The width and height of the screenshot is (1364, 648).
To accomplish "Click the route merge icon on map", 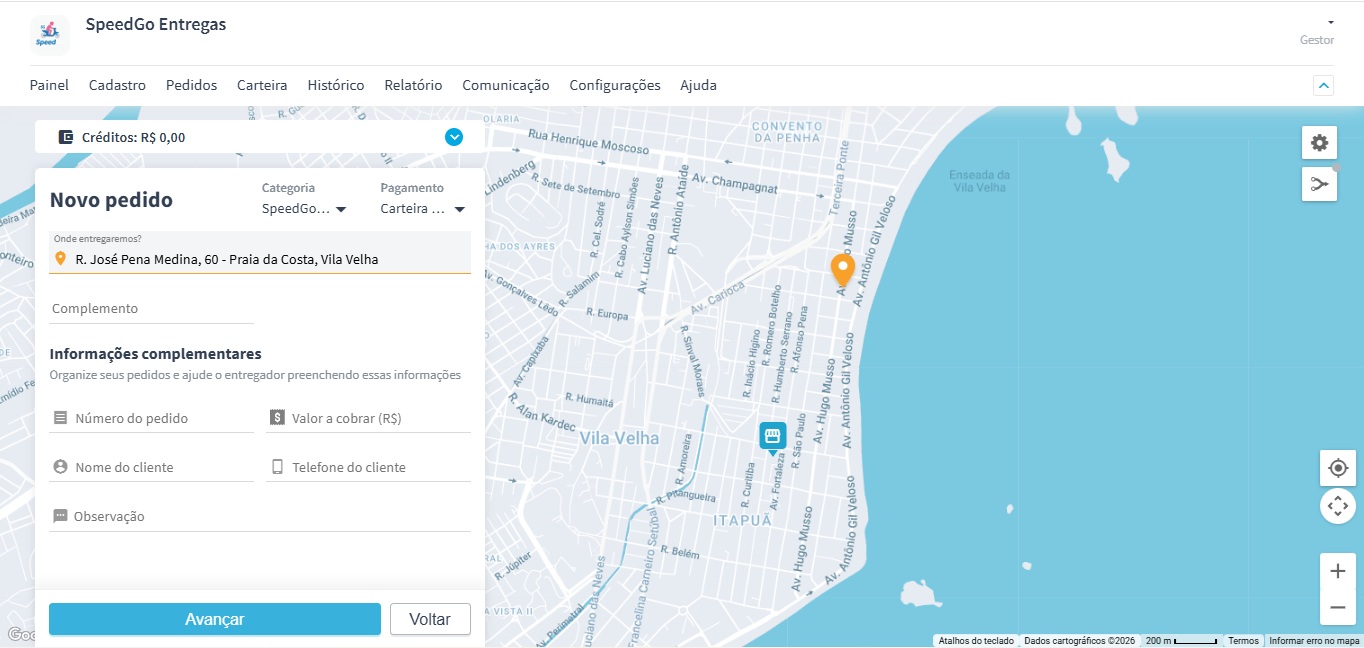I will point(1319,184).
